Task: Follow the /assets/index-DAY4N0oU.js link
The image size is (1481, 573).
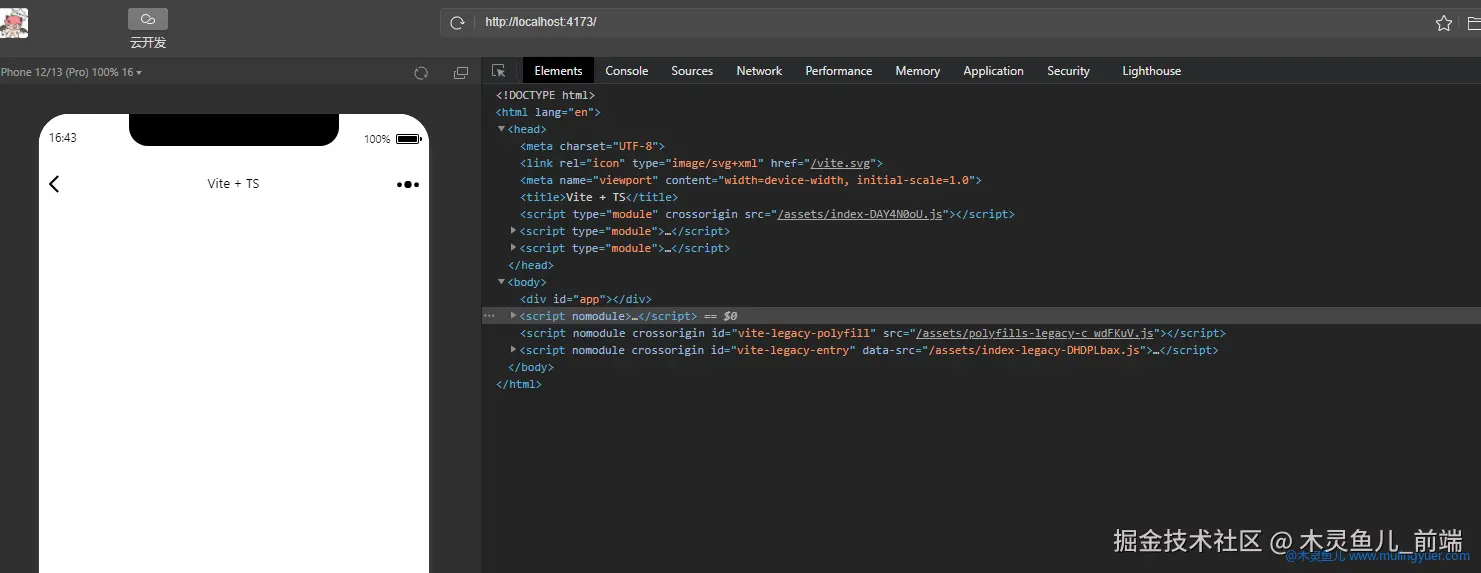Action: (859, 214)
